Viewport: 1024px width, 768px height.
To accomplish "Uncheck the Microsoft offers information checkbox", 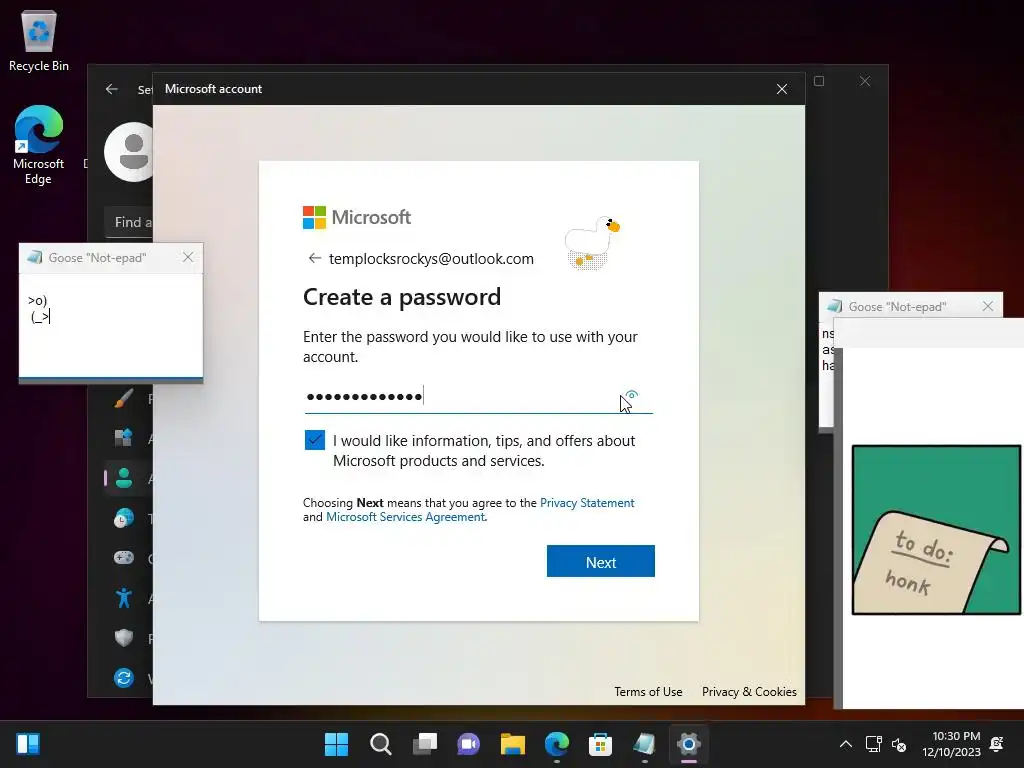I will coord(315,440).
